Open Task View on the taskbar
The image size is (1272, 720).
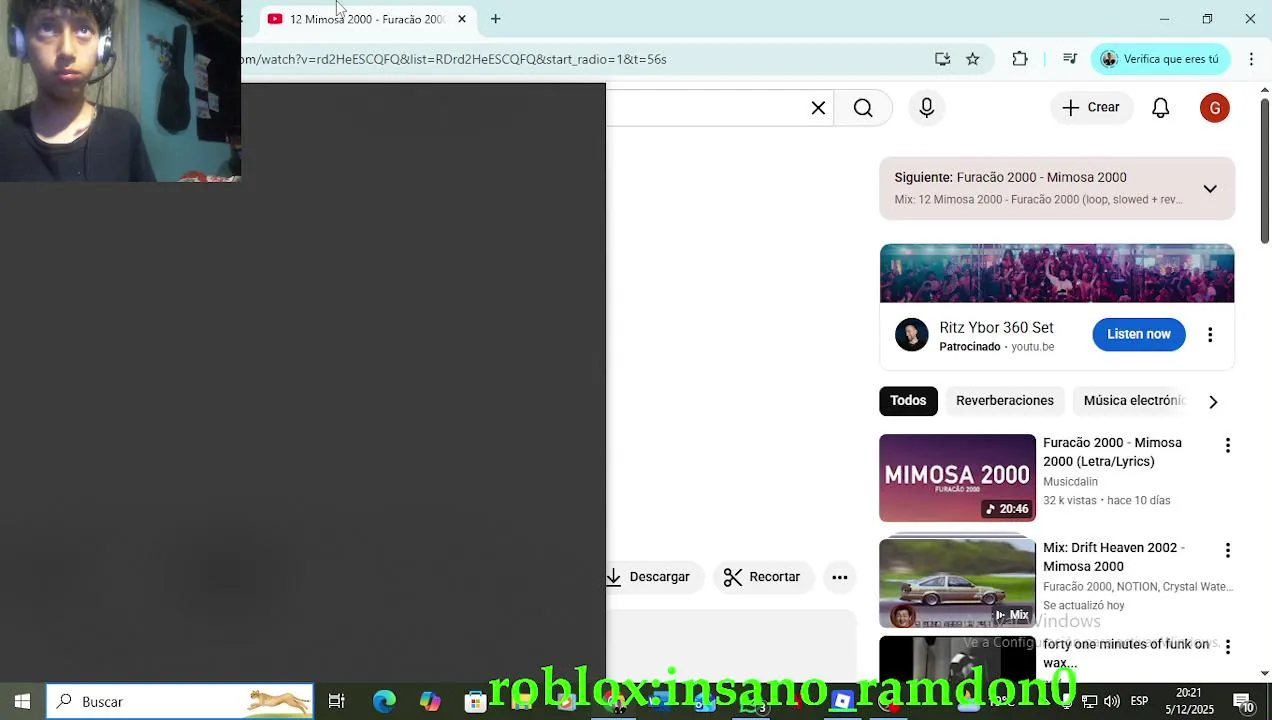[x=337, y=701]
